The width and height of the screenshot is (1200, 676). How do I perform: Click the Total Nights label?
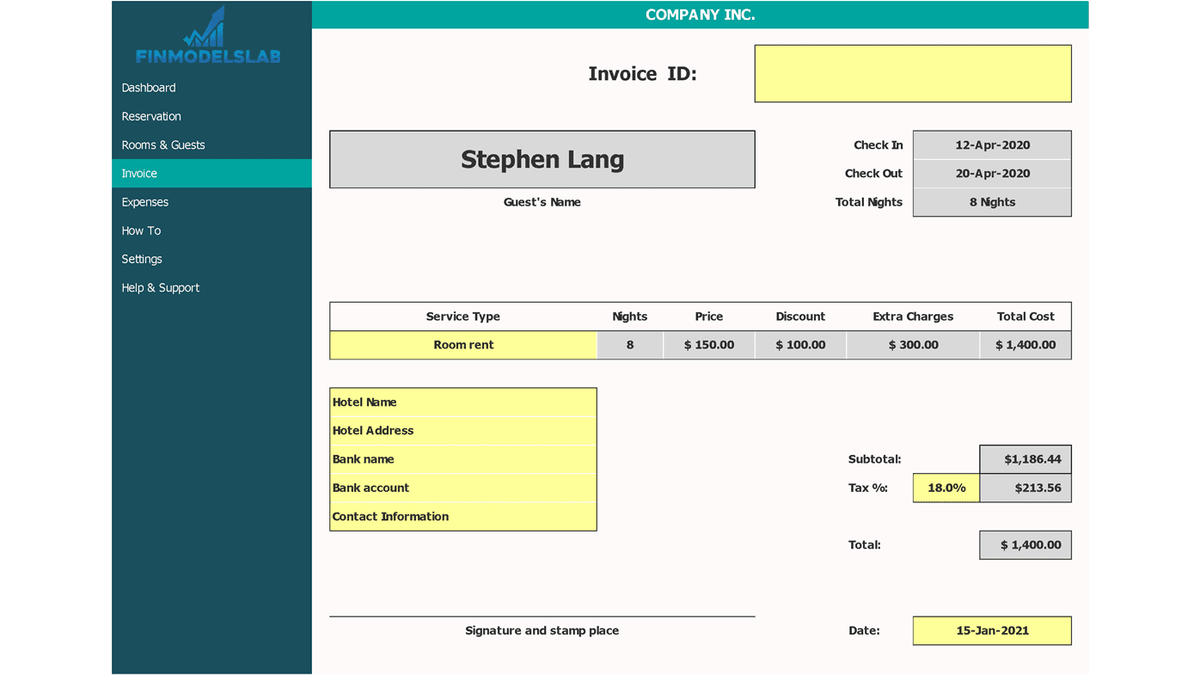(x=869, y=202)
